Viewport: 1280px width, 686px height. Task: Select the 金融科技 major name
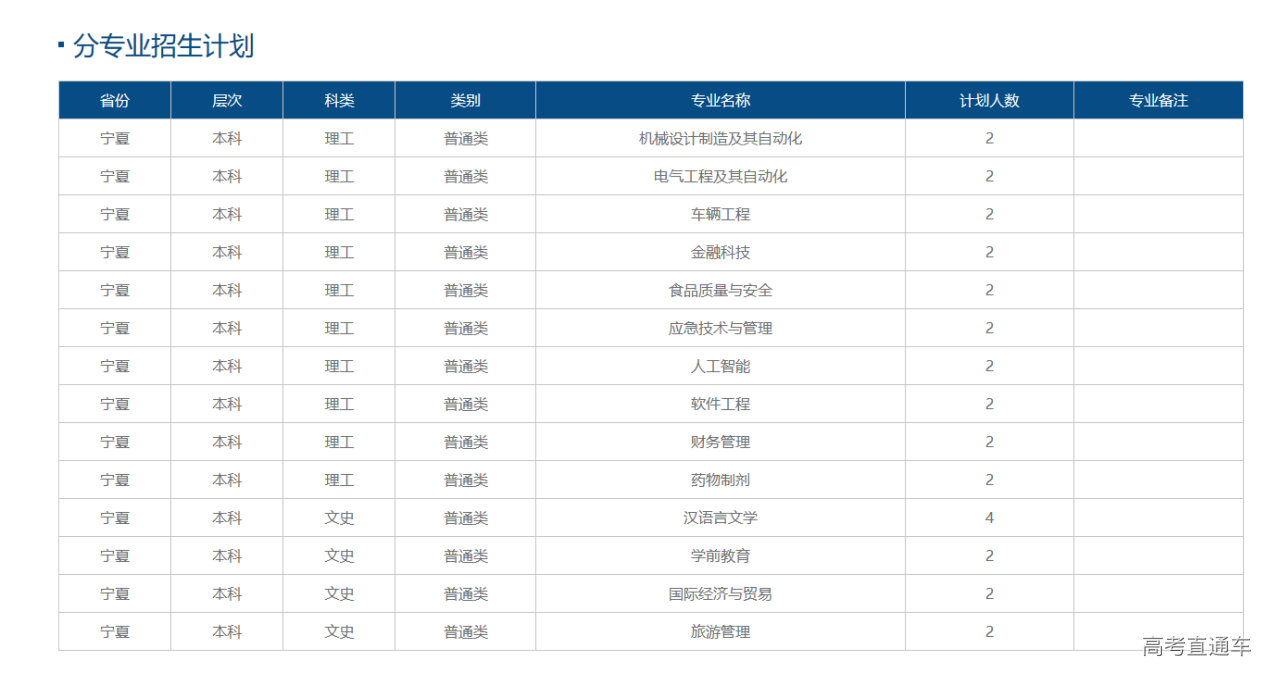click(x=720, y=252)
